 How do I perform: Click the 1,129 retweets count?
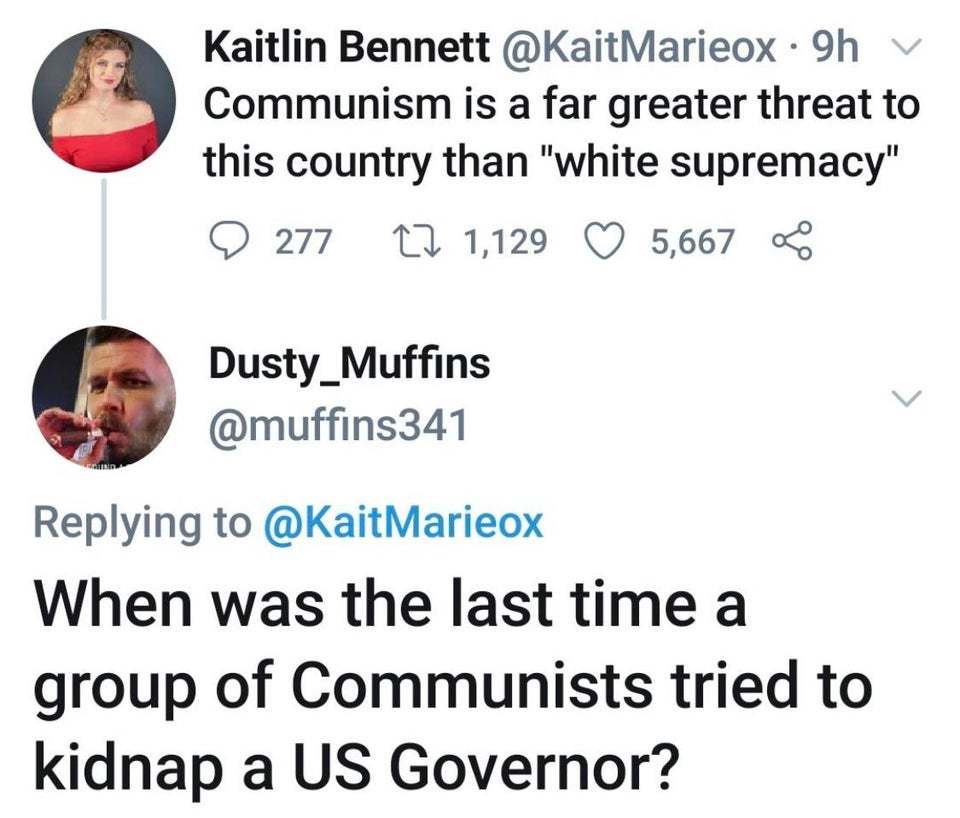506,241
